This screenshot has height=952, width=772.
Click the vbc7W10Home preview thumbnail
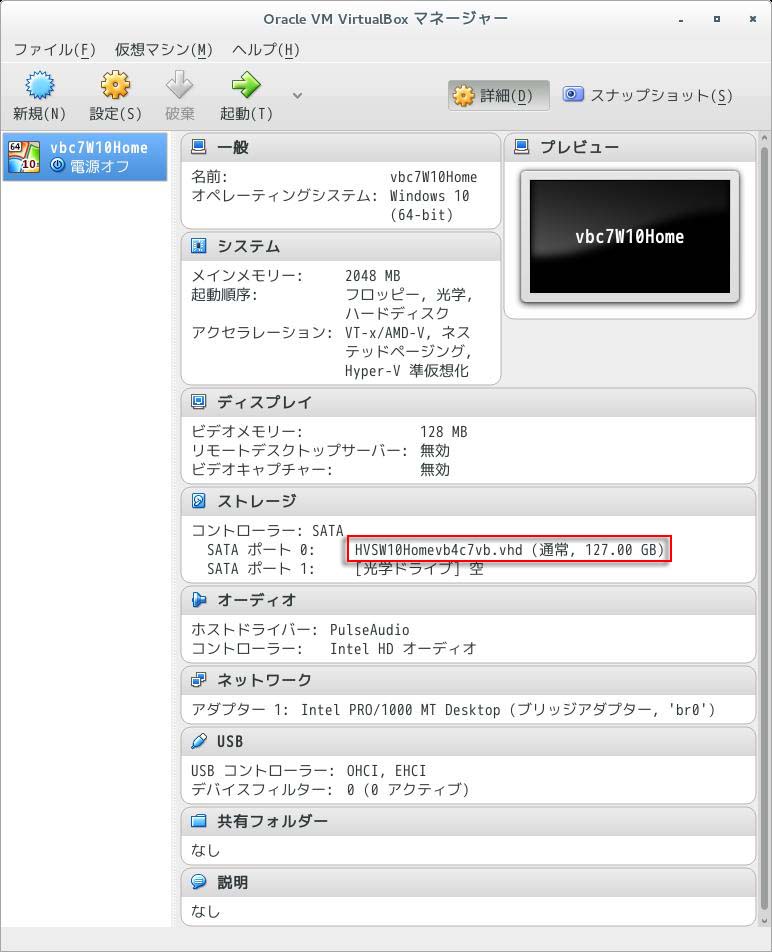[x=630, y=236]
